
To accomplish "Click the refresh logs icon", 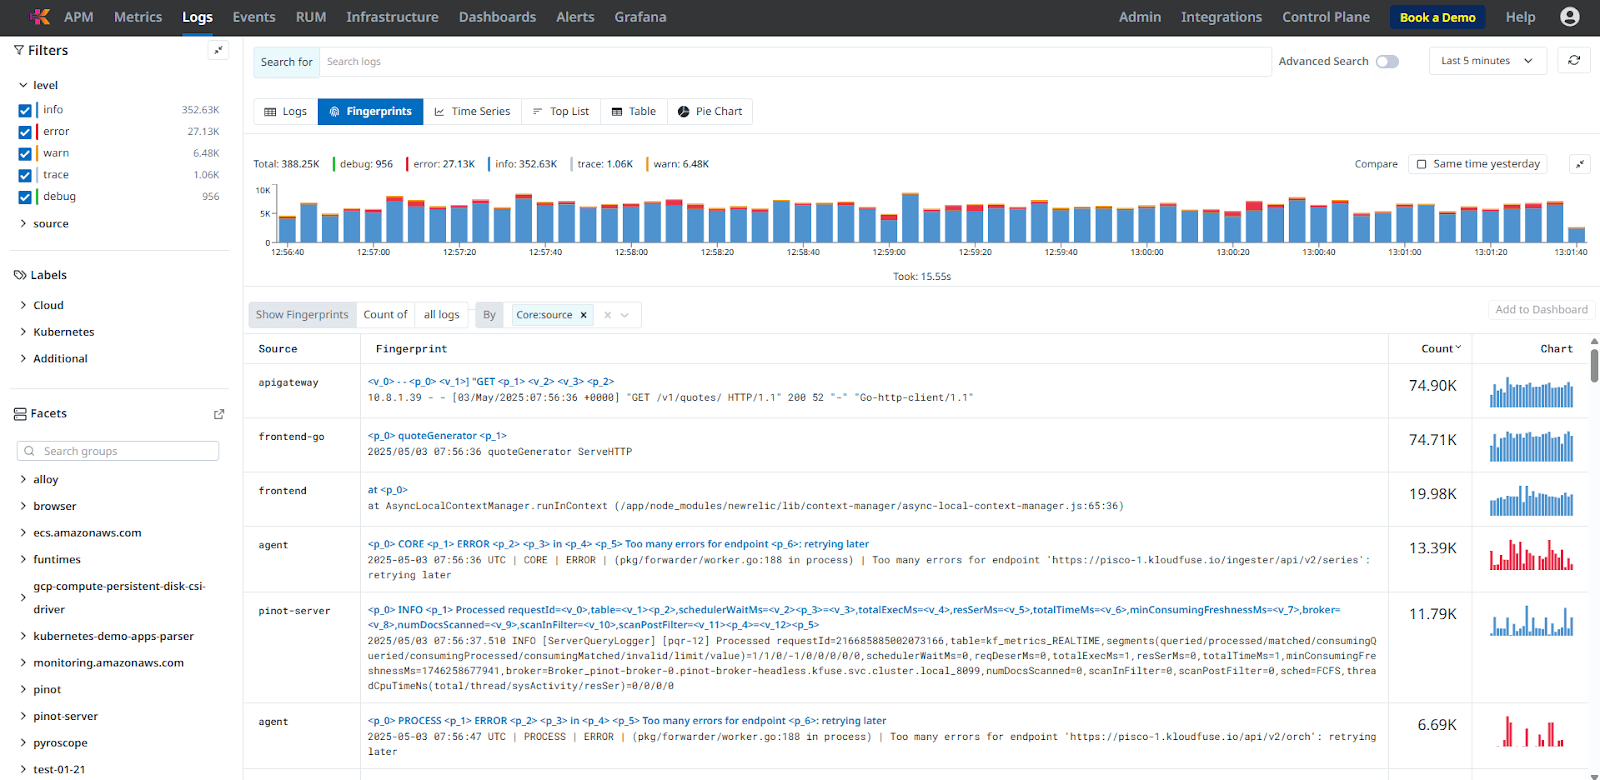I will [1574, 61].
